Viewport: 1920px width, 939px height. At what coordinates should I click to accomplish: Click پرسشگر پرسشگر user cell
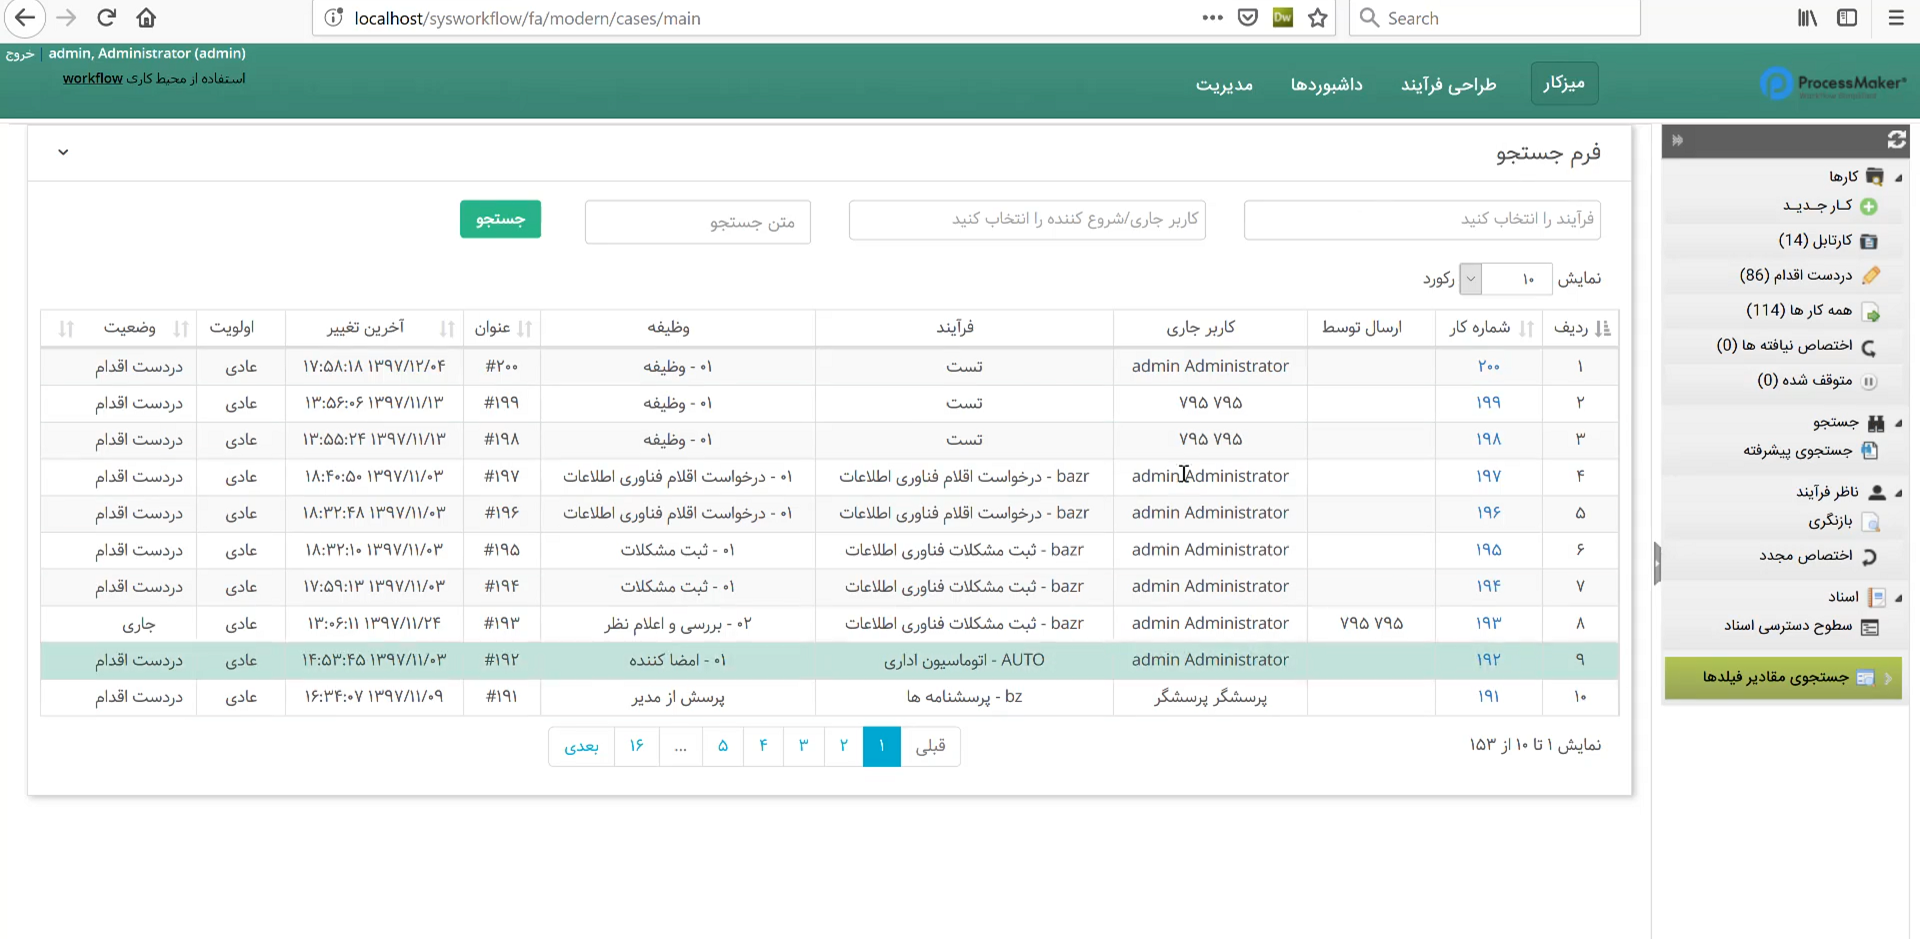1210,697
